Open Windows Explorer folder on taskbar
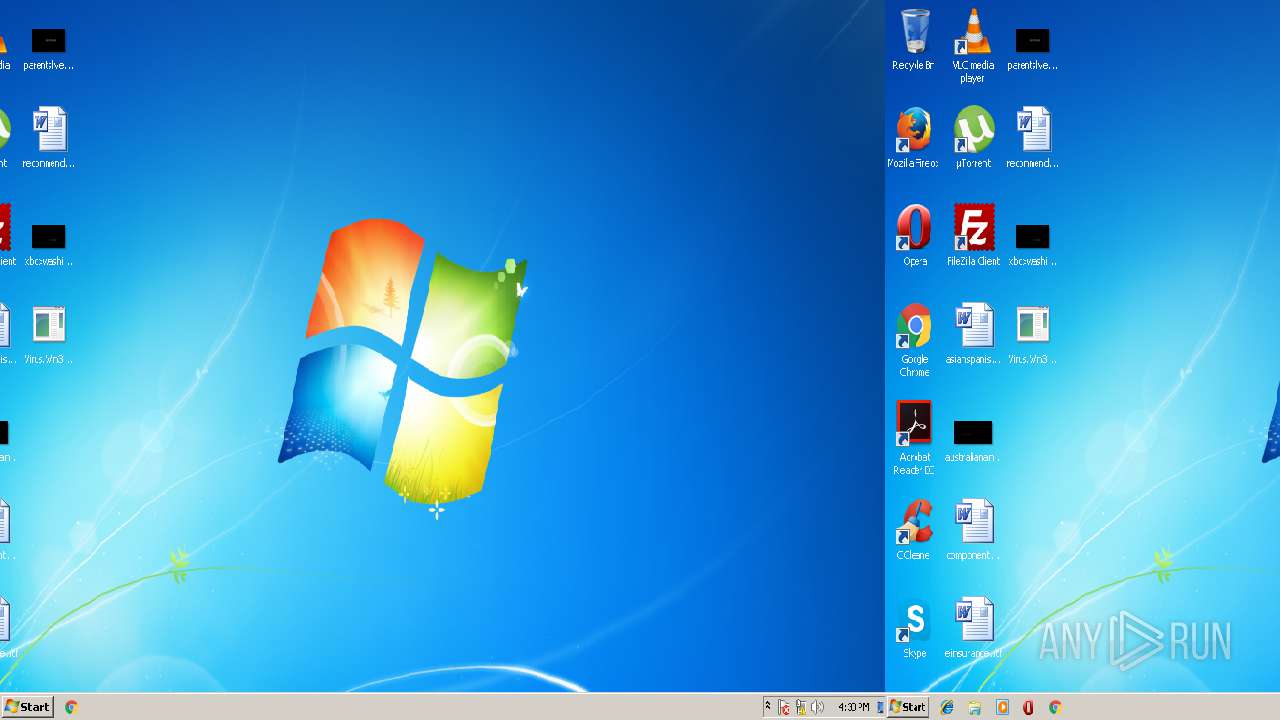The image size is (1280, 720). (x=974, y=707)
